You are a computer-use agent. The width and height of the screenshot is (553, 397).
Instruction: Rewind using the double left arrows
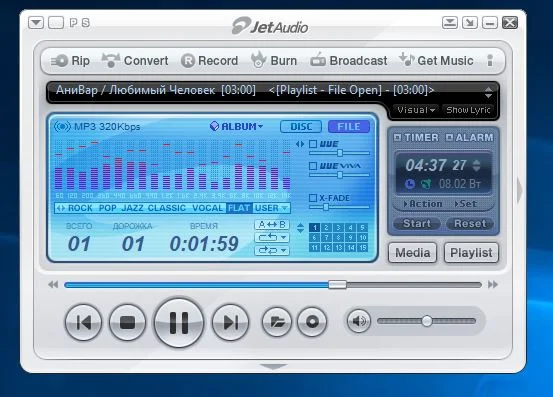[53, 285]
